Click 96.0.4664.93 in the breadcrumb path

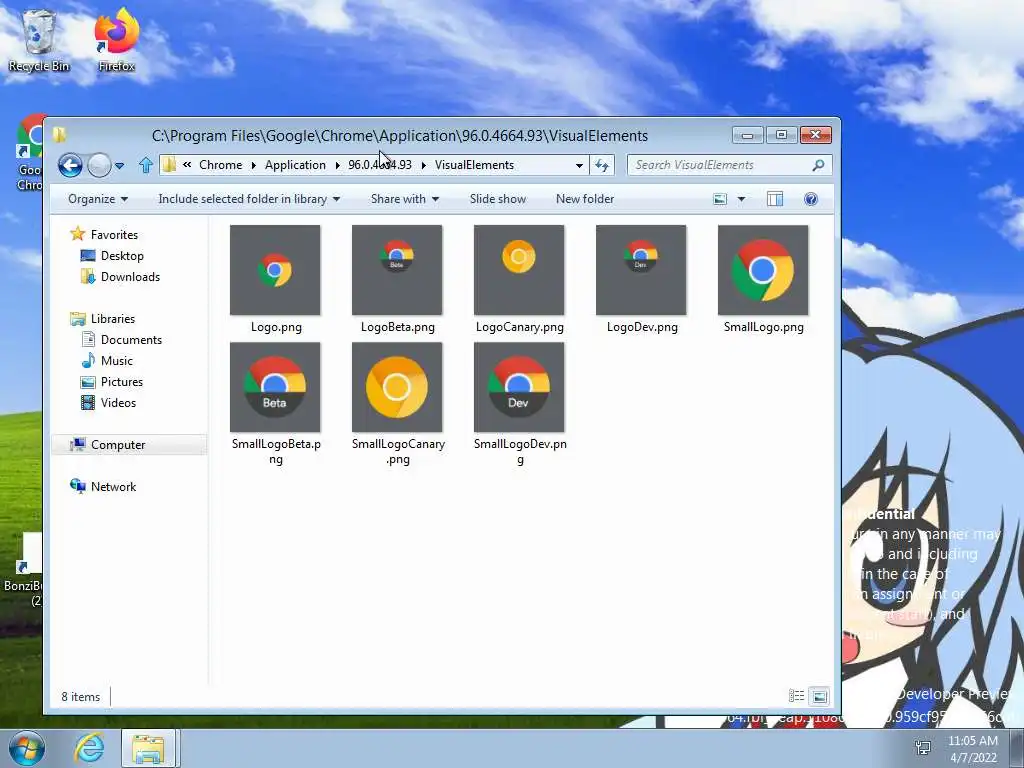[380, 165]
